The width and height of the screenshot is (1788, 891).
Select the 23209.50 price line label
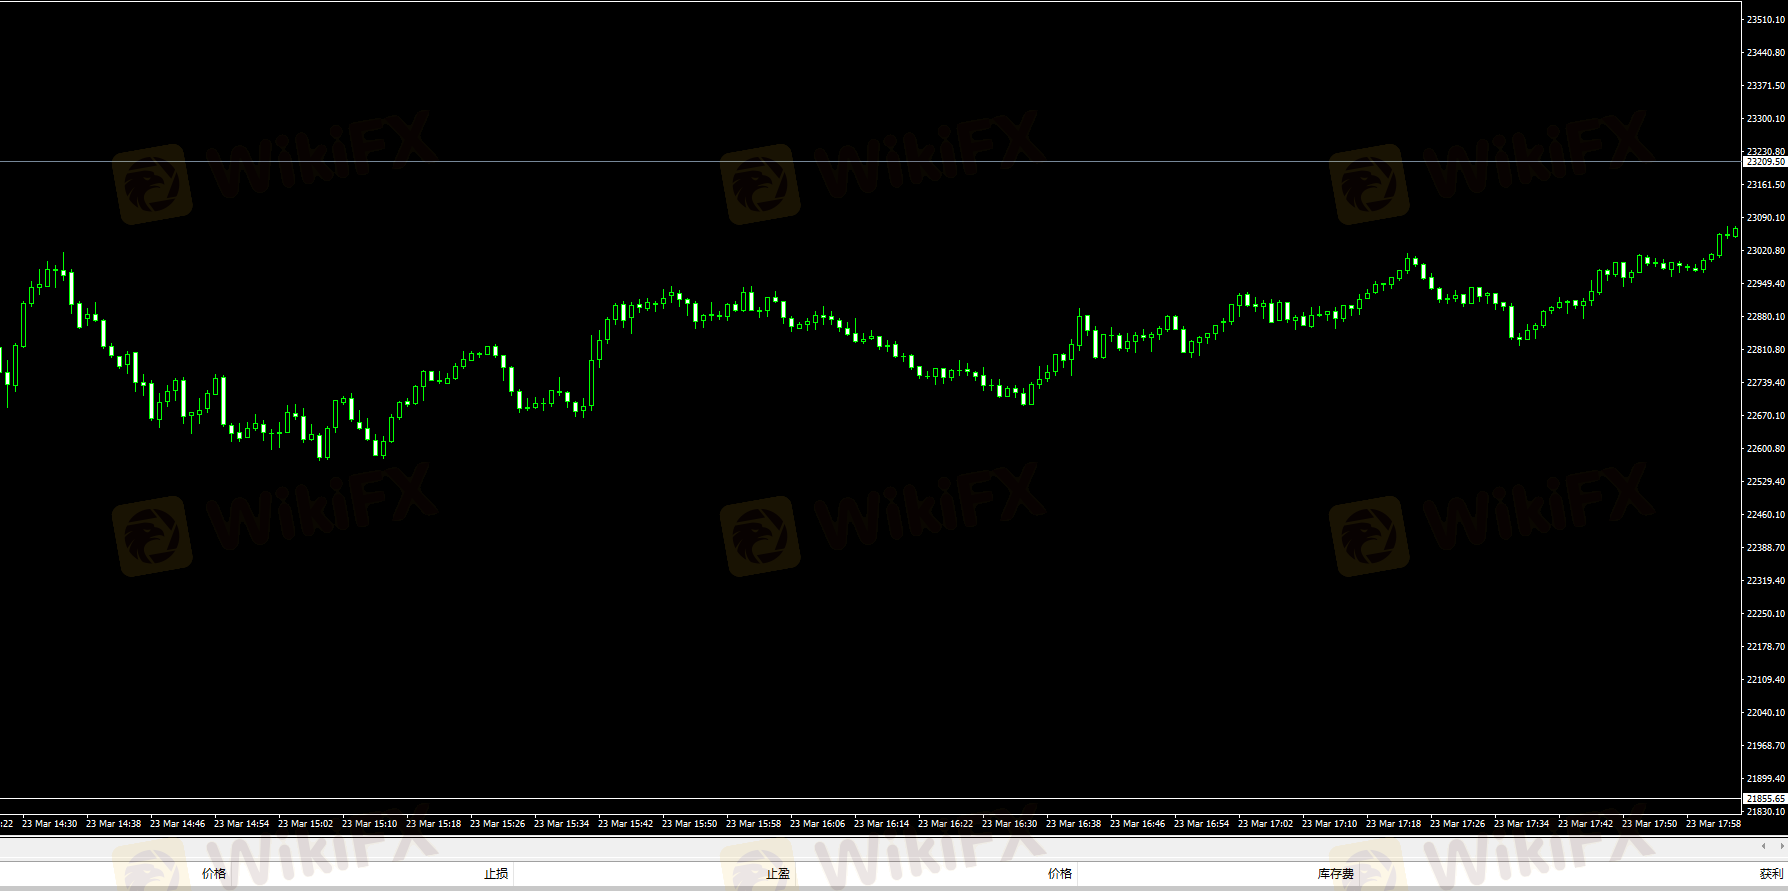tap(1765, 161)
